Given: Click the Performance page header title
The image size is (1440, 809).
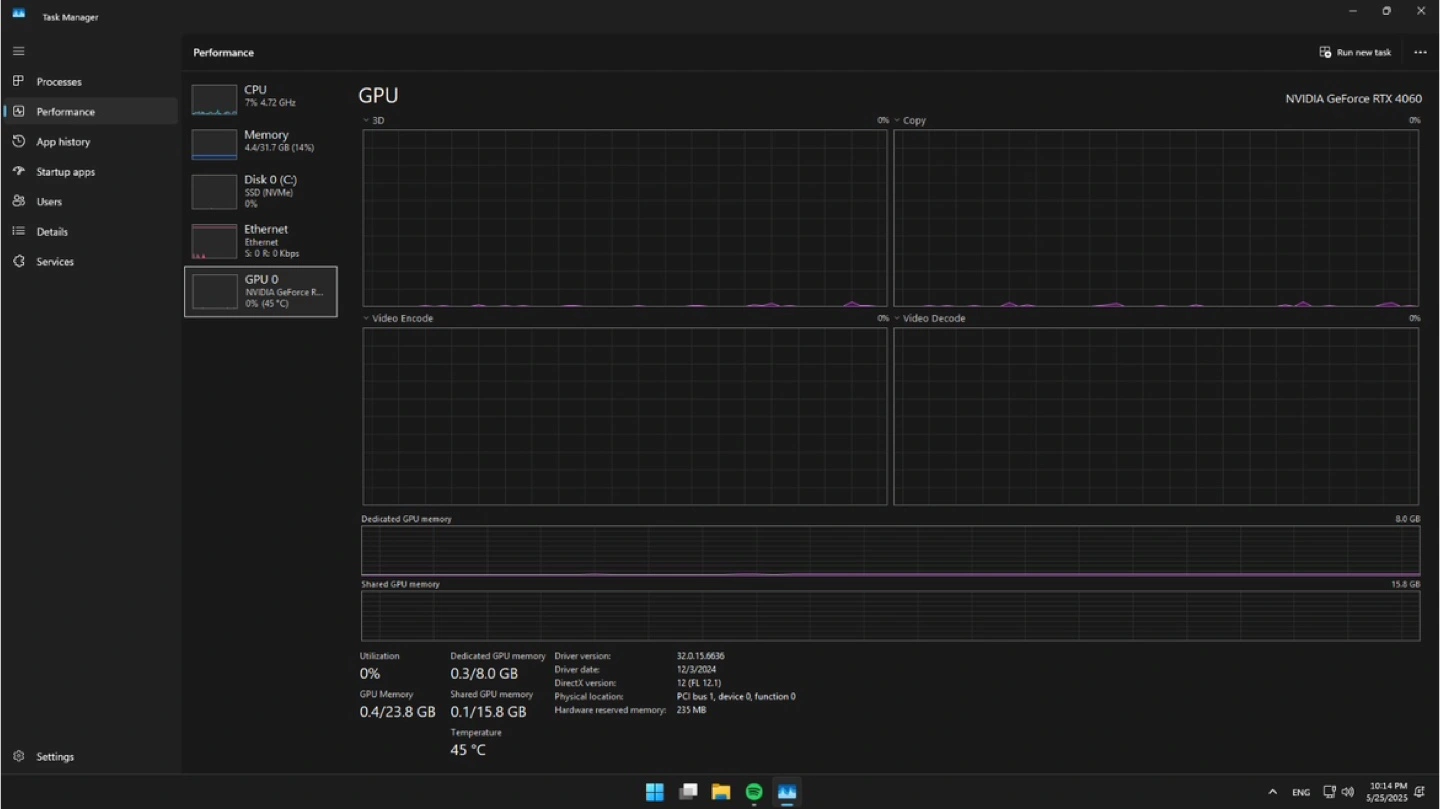Looking at the screenshot, I should click(x=223, y=52).
